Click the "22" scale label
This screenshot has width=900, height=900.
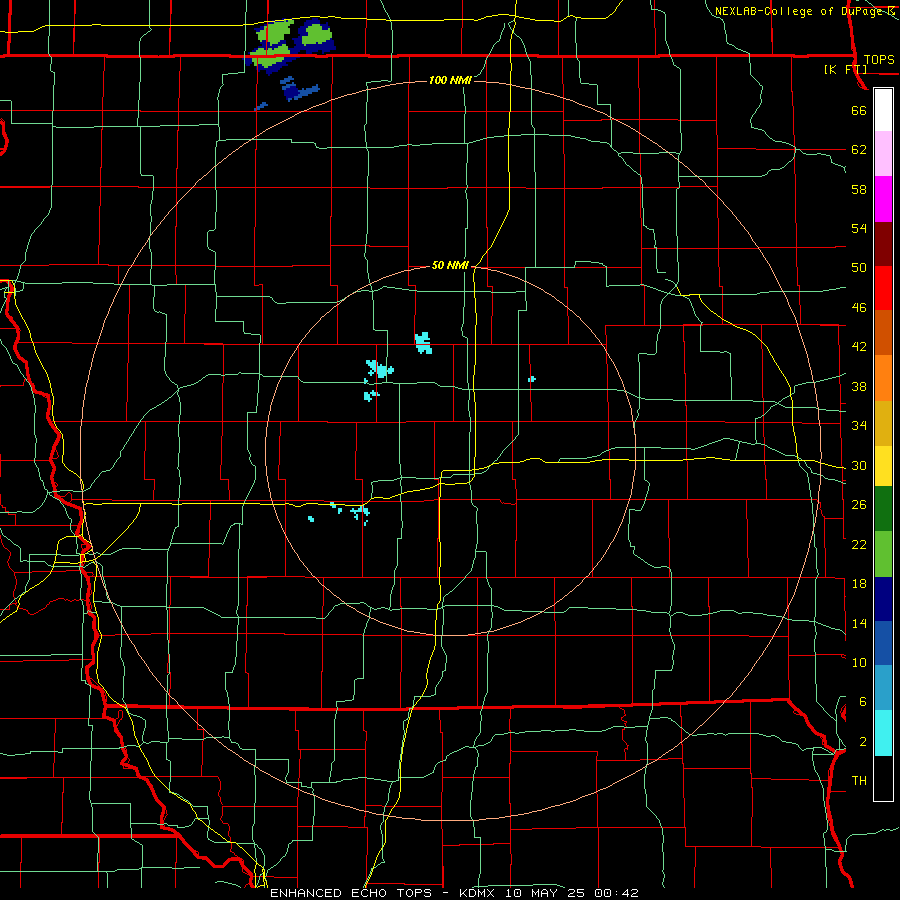point(859,544)
